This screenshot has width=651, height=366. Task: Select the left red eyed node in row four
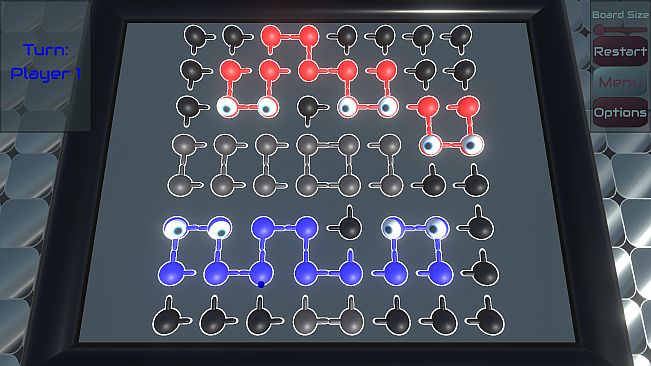click(430, 144)
